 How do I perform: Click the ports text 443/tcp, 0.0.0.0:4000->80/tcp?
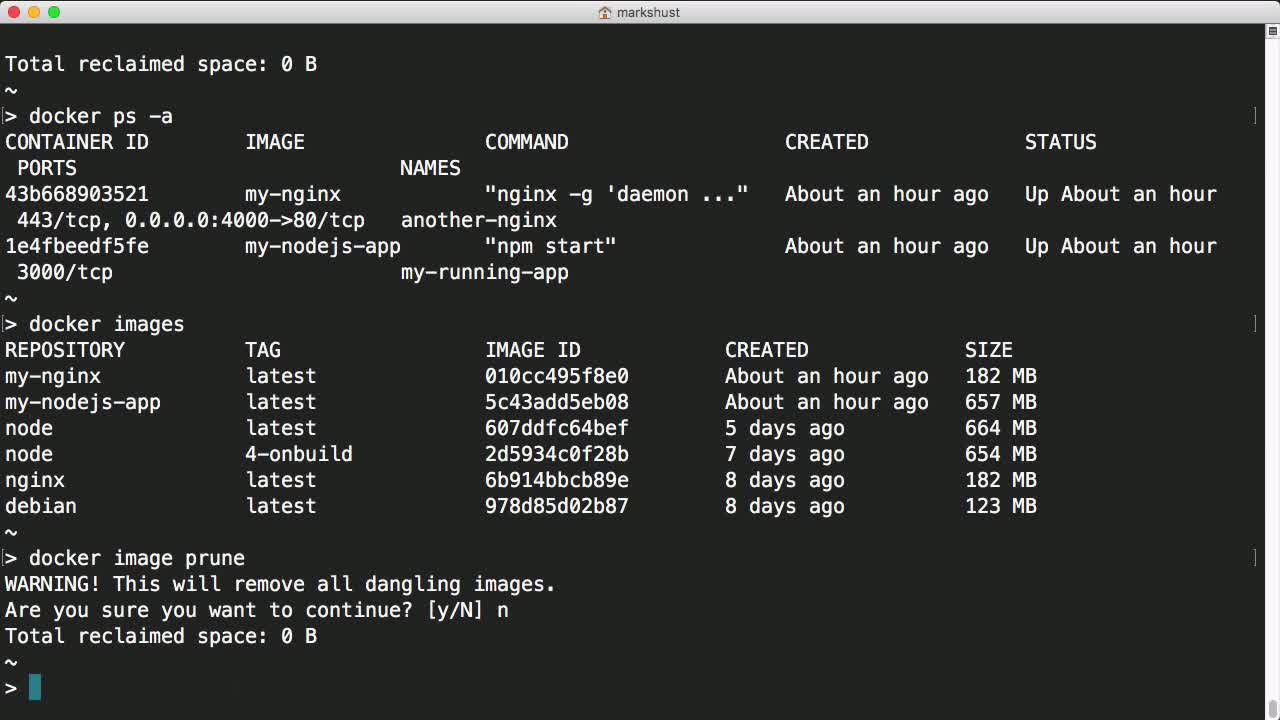(191, 220)
